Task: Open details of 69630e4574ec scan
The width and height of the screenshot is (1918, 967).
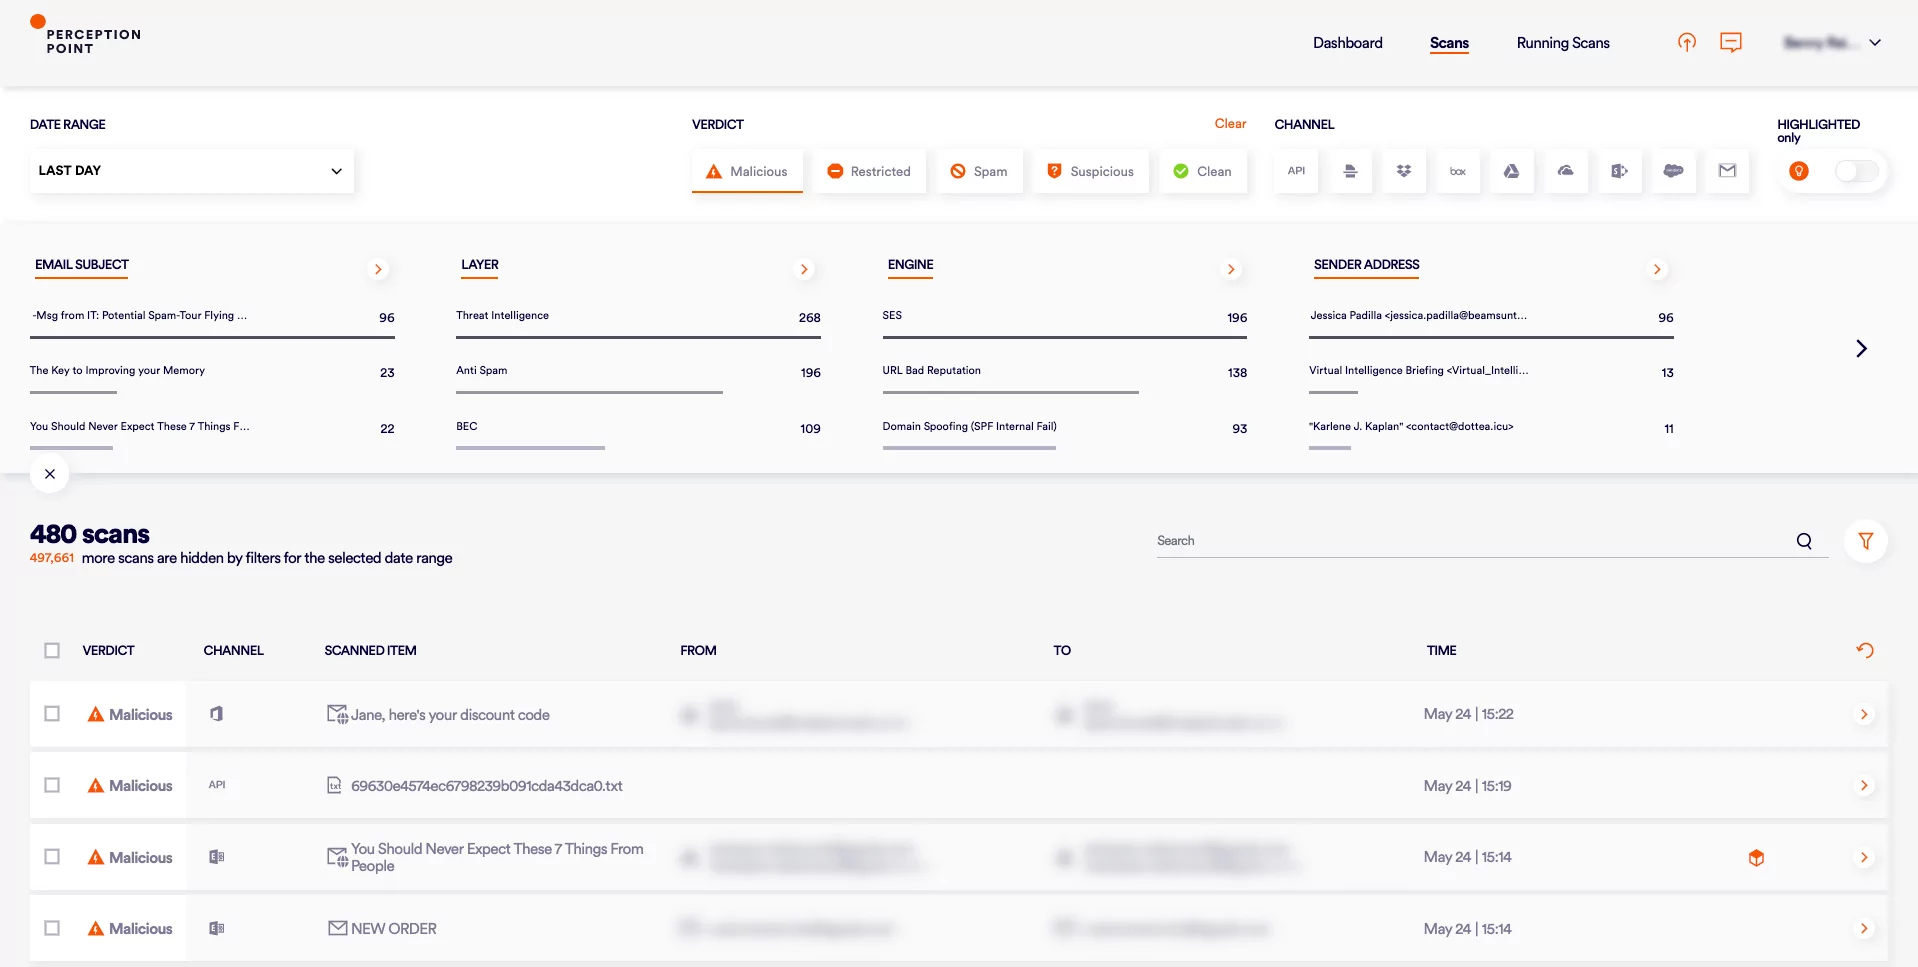Action: [x=1864, y=785]
